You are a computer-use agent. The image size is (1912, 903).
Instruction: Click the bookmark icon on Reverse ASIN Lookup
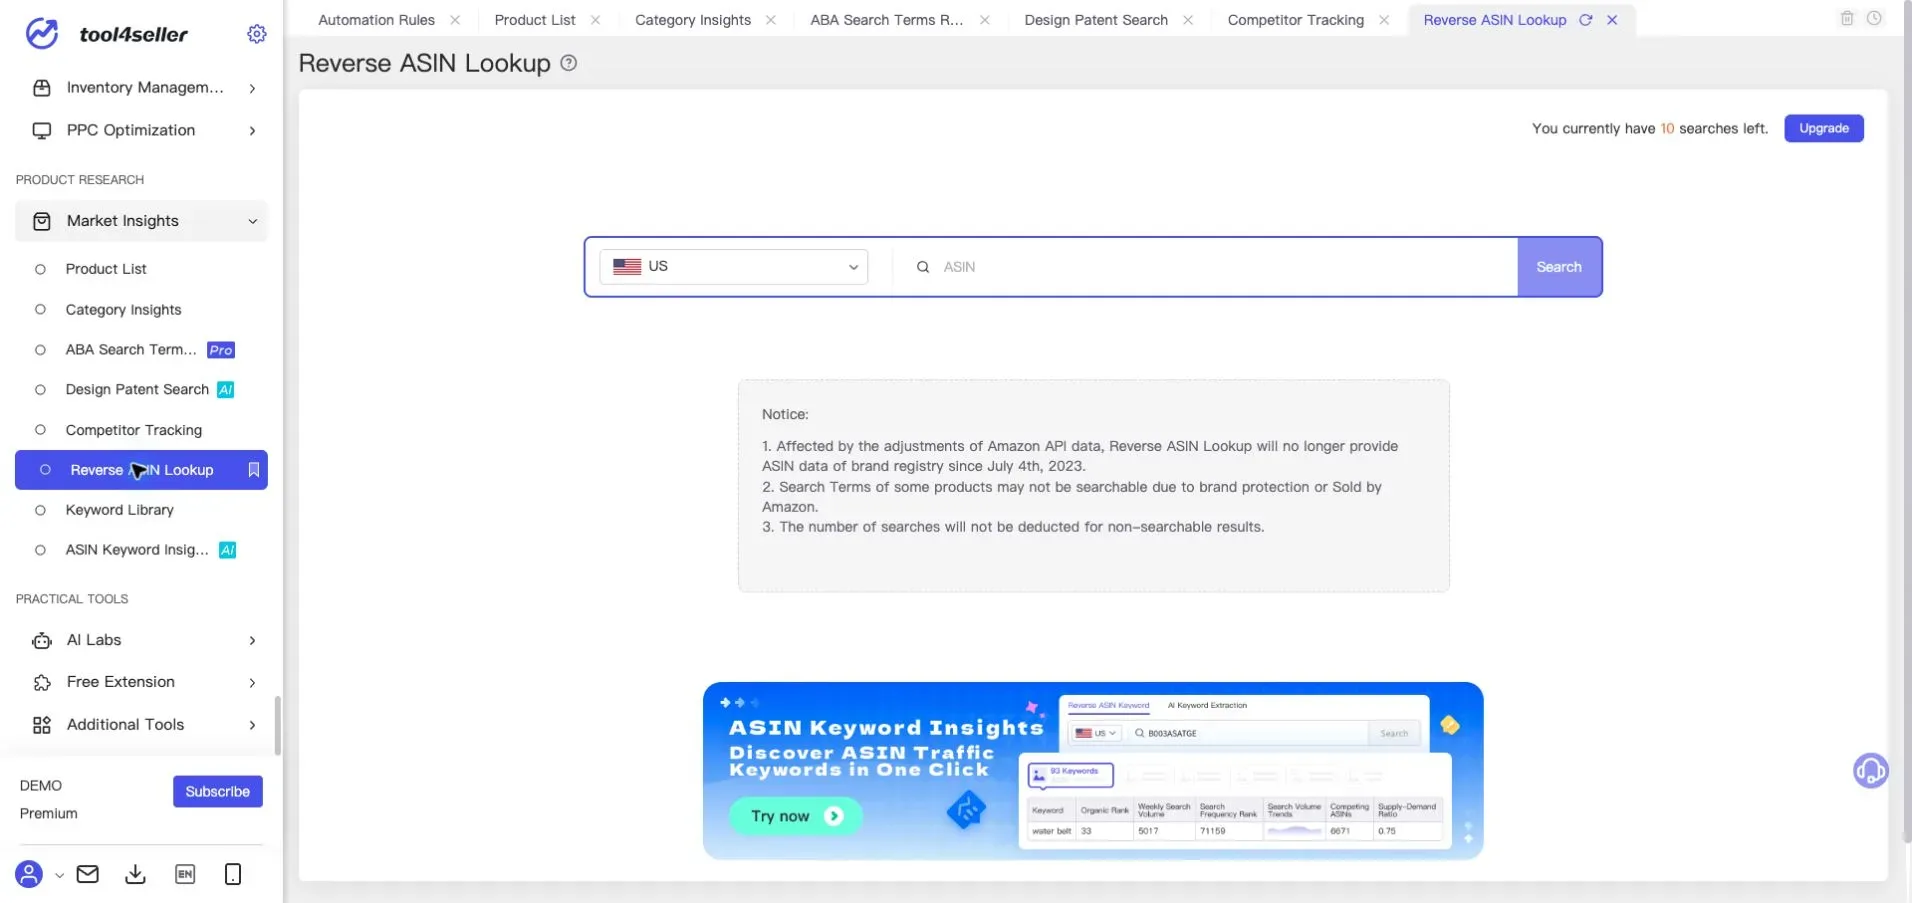(254, 470)
